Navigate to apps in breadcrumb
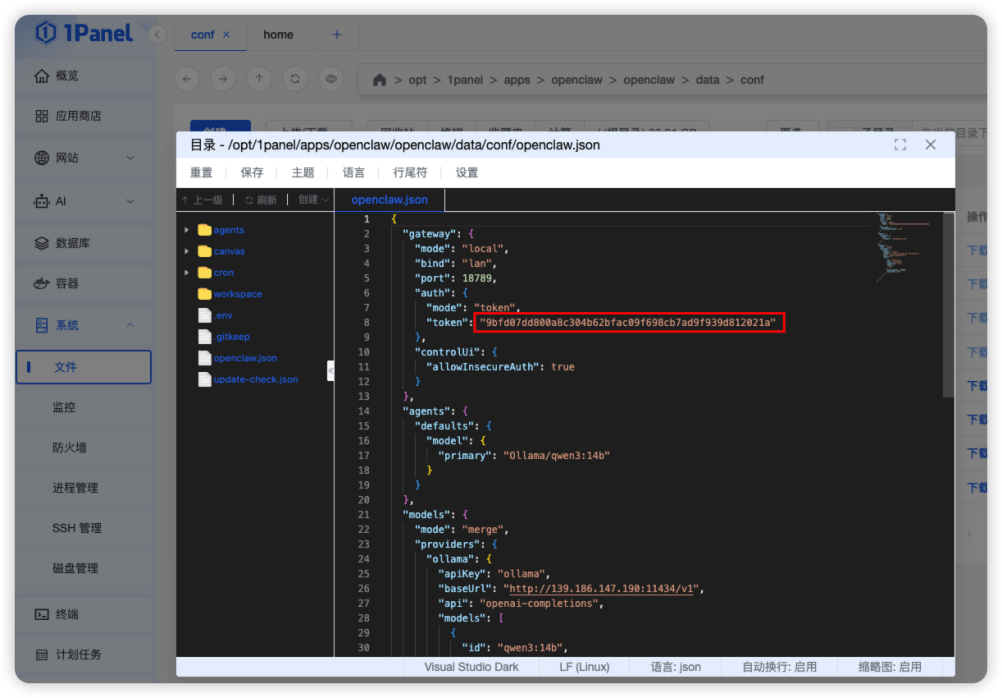The width and height of the screenshot is (1002, 698). [517, 80]
